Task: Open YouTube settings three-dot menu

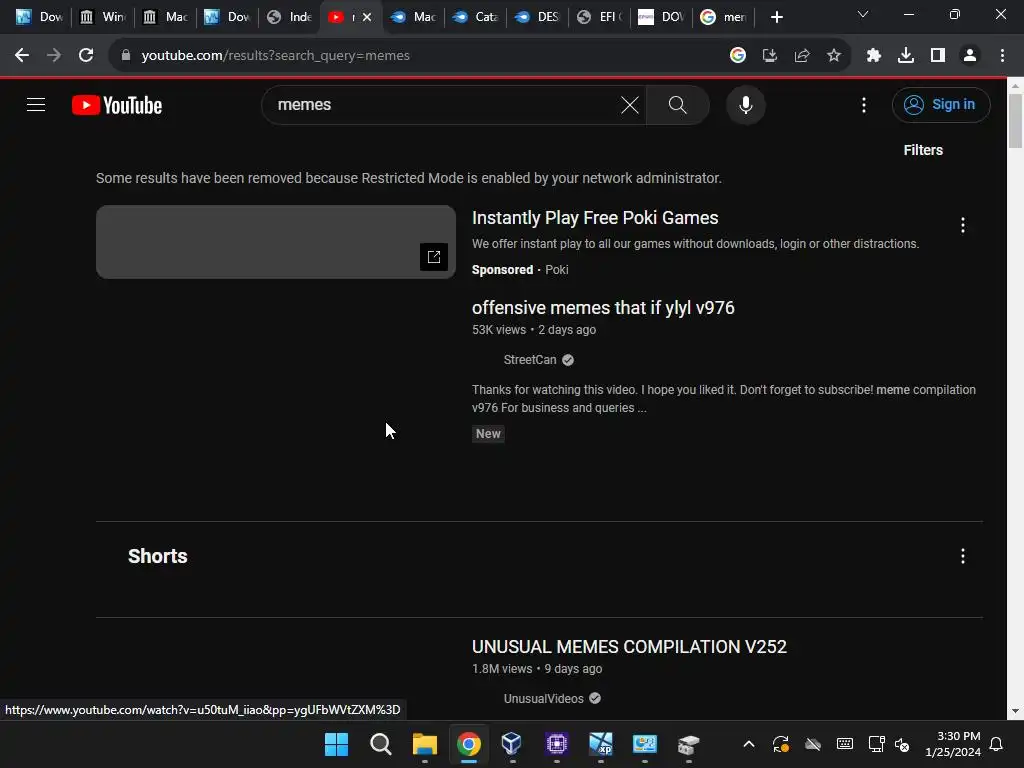Action: pos(863,105)
